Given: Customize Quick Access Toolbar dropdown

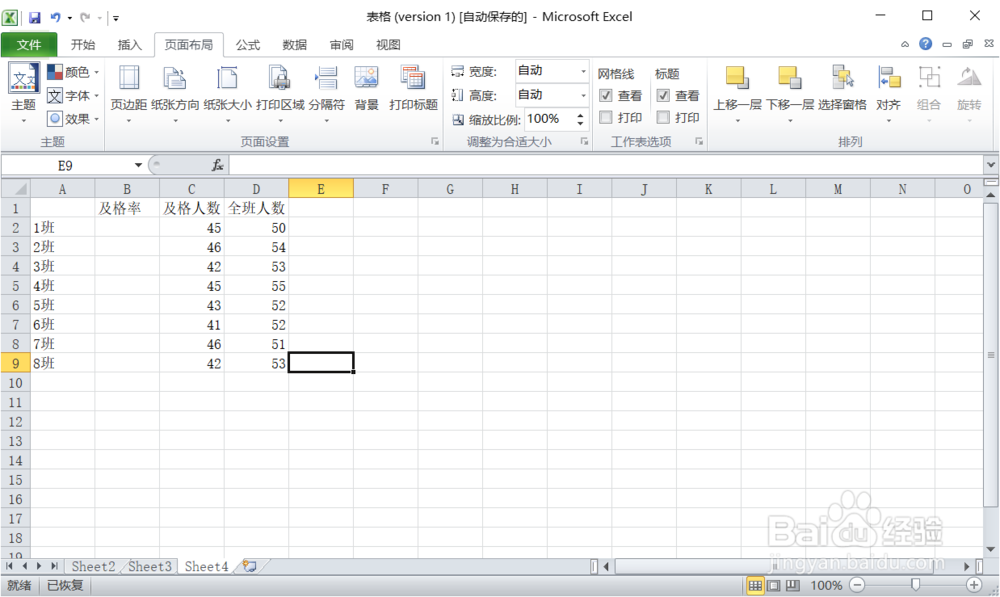Looking at the screenshot, I should coord(116,18).
